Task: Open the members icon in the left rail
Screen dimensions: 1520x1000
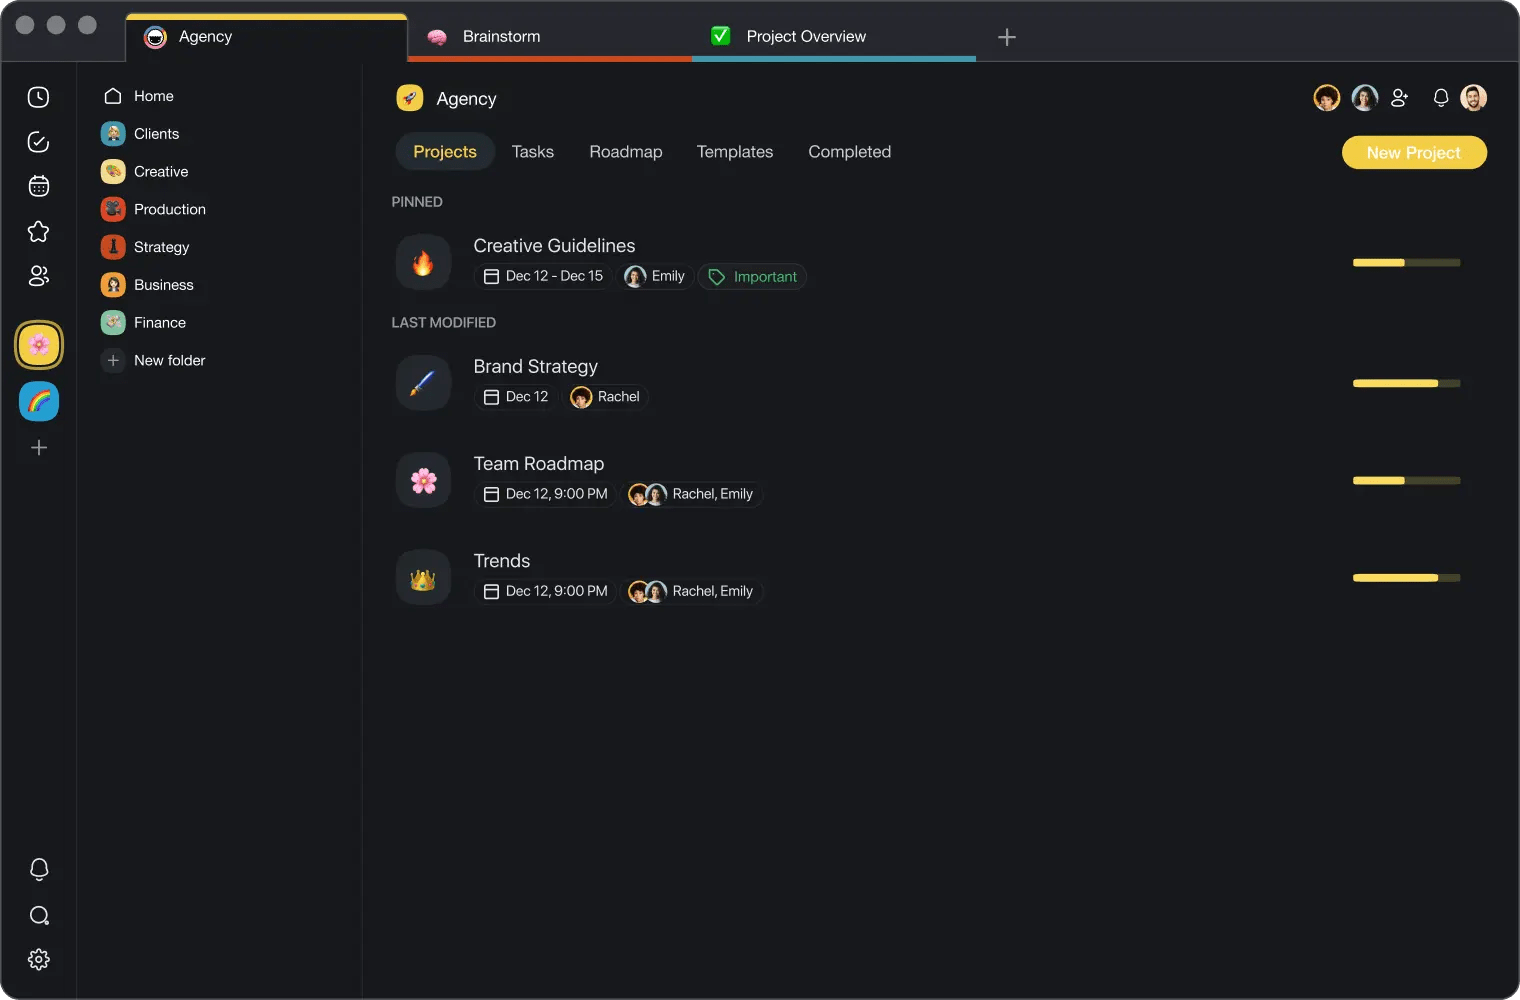Action: [x=38, y=276]
